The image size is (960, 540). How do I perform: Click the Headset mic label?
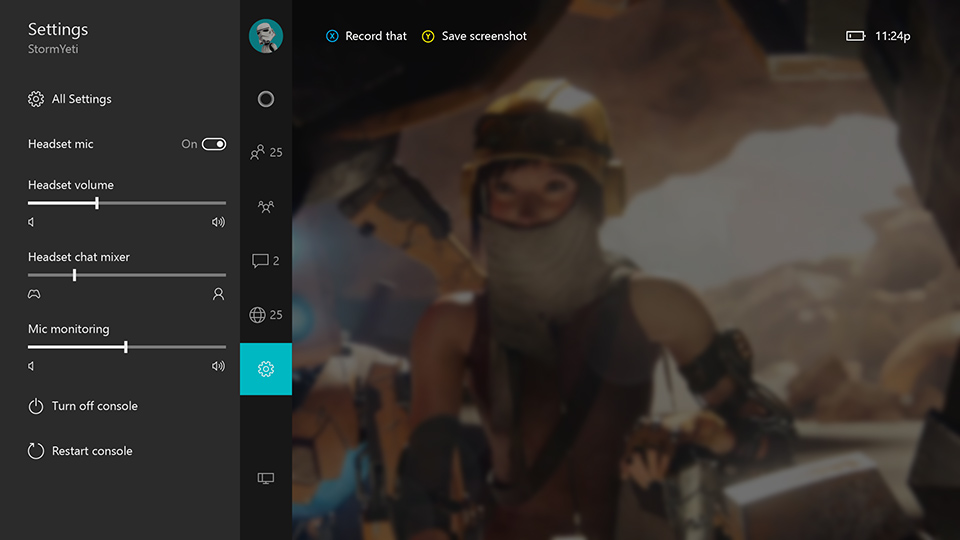(61, 144)
